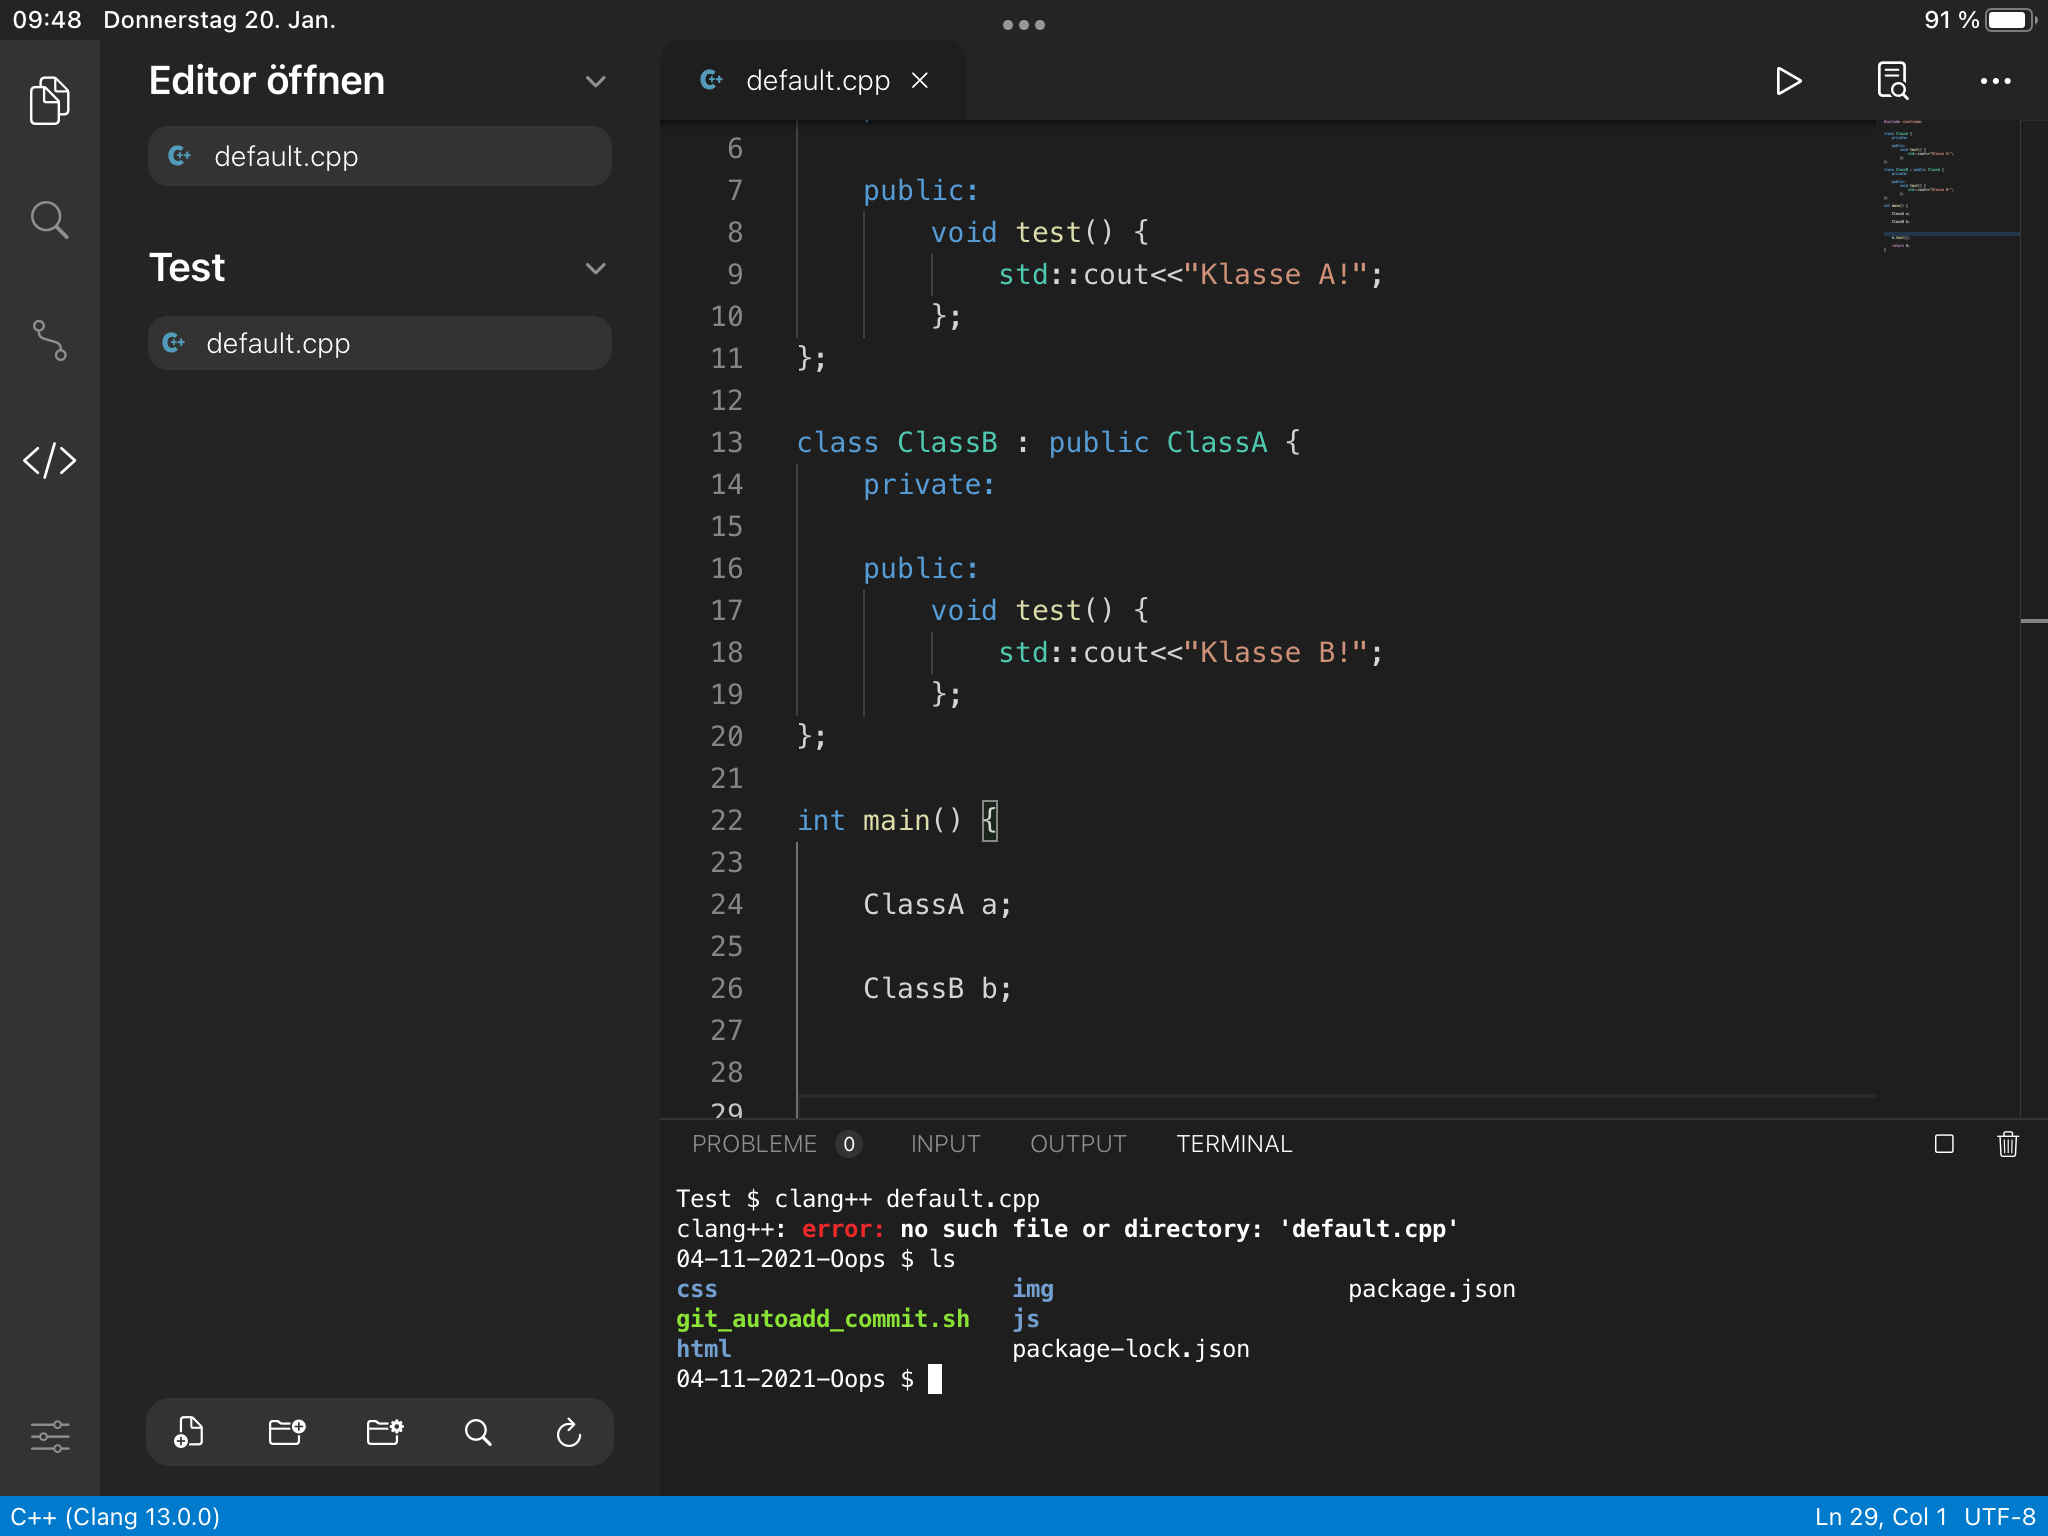Viewport: 2048px width, 1536px height.
Task: Create a new file with add-file icon
Action: tap(188, 1432)
